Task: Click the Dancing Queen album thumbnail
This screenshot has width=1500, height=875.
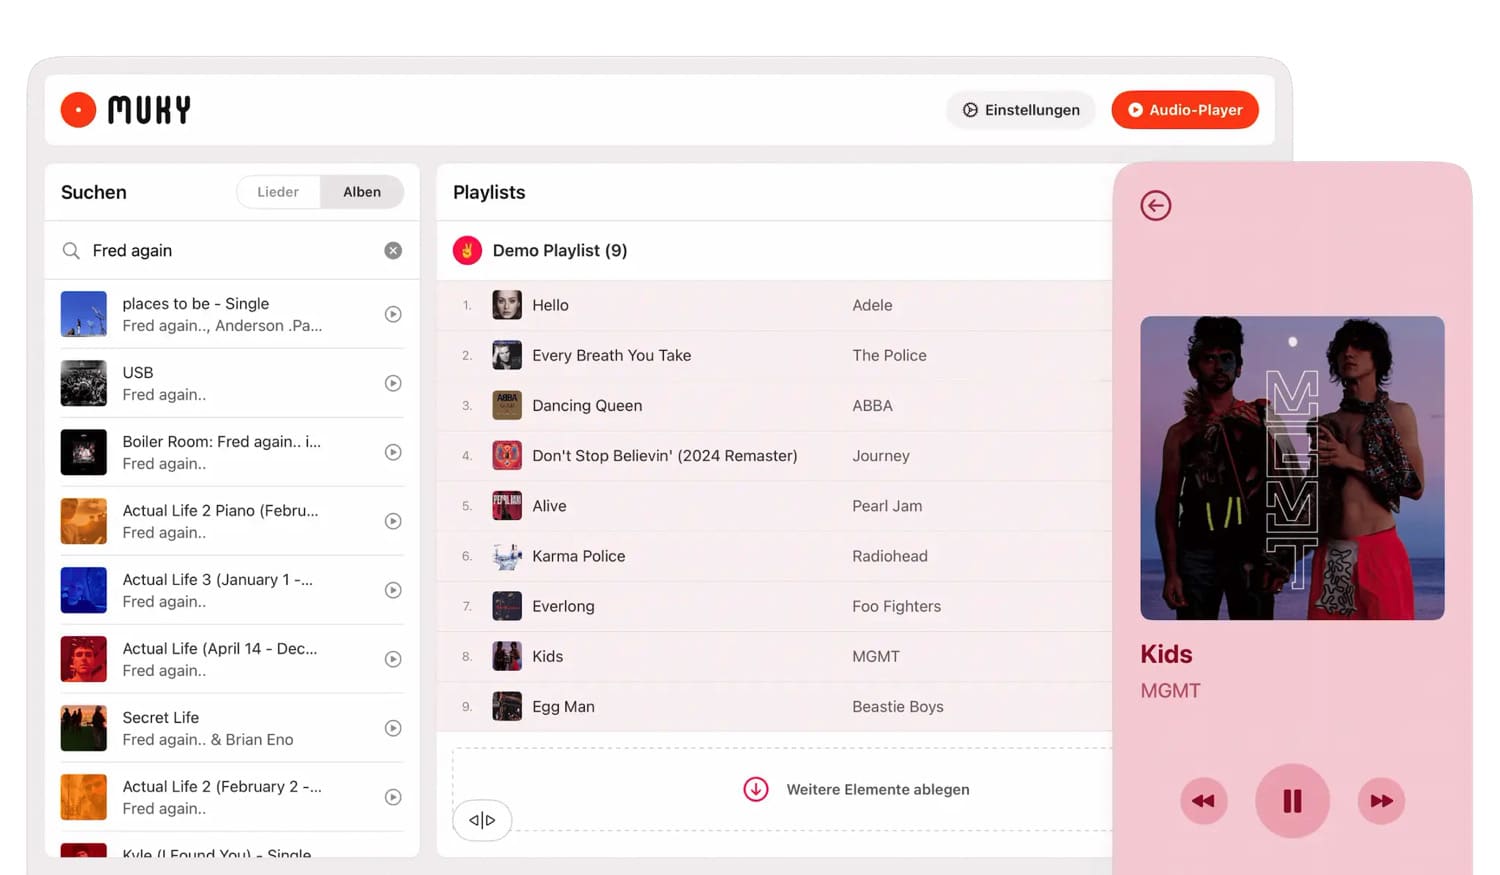Action: pos(507,406)
